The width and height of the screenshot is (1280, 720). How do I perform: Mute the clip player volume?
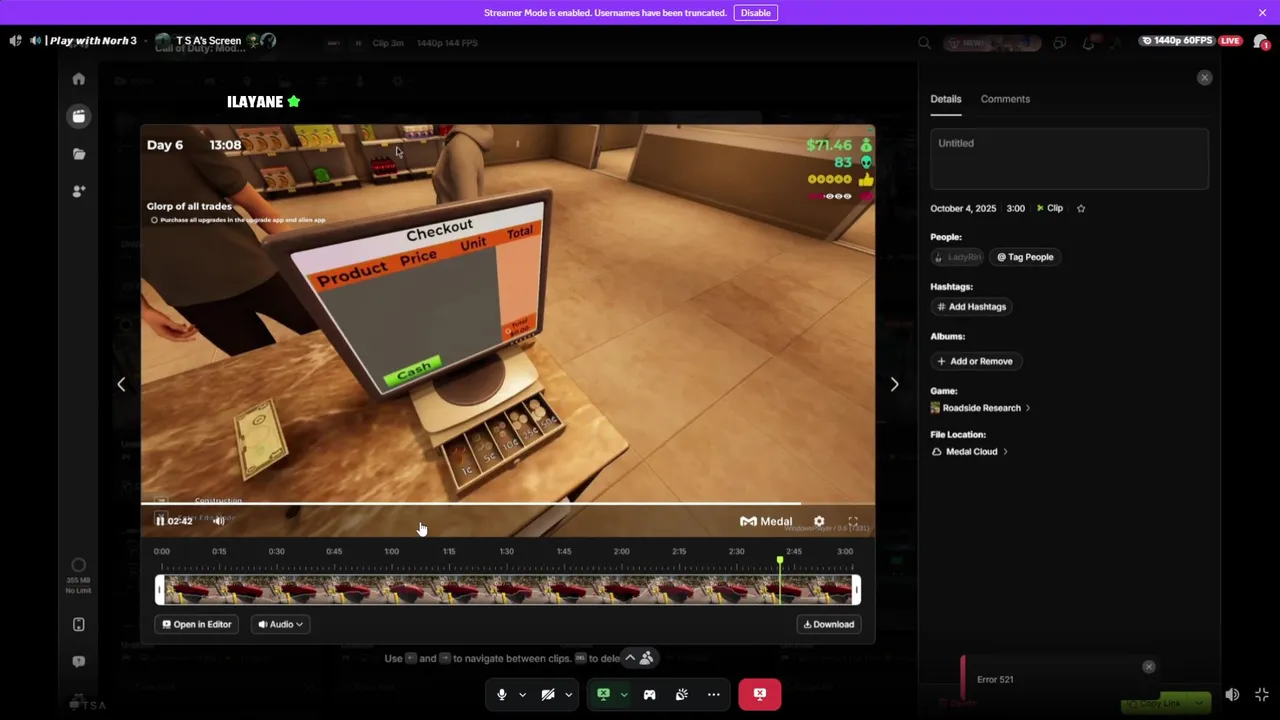[x=218, y=521]
